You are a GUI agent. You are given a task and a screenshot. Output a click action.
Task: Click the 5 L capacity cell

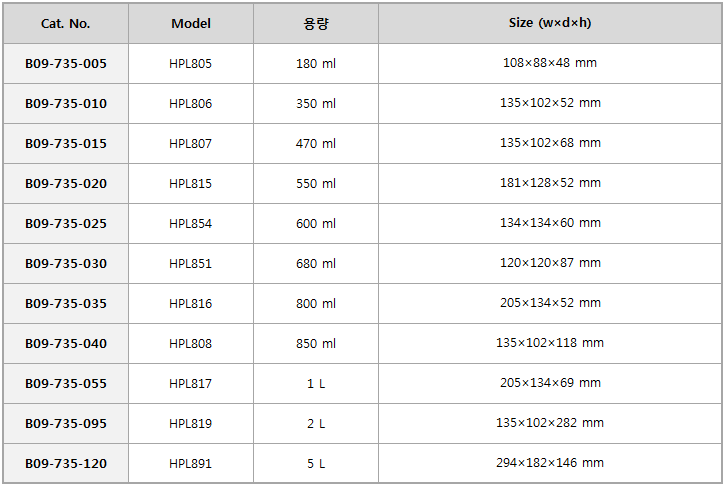click(316, 463)
